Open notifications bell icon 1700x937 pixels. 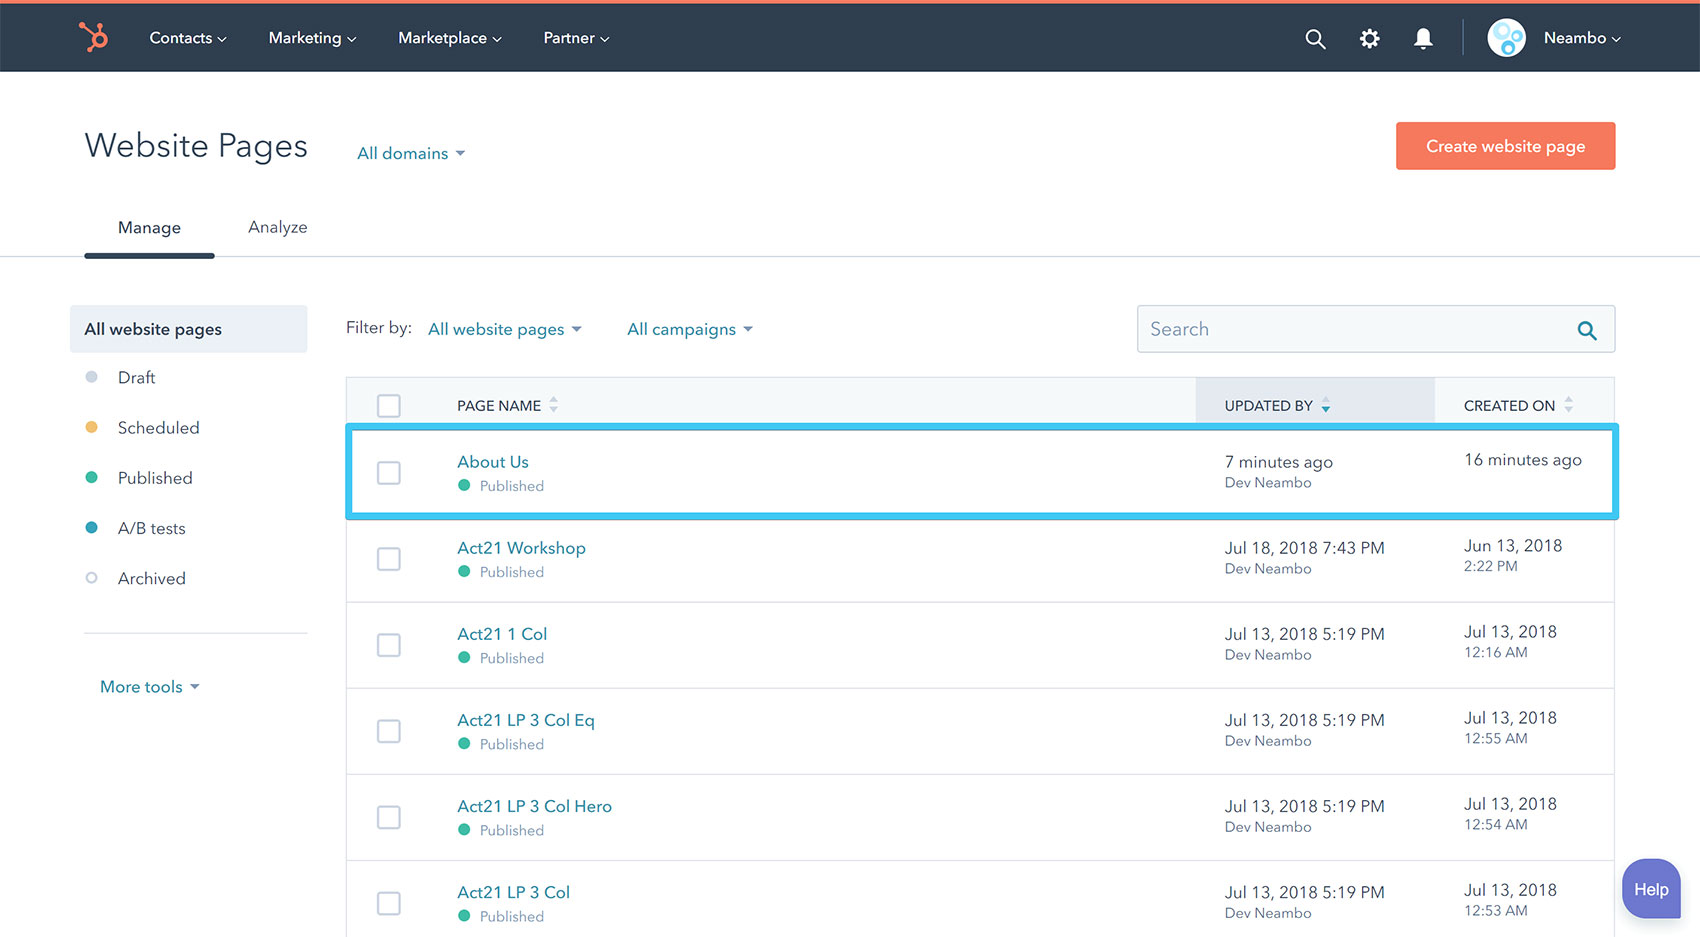click(x=1423, y=38)
